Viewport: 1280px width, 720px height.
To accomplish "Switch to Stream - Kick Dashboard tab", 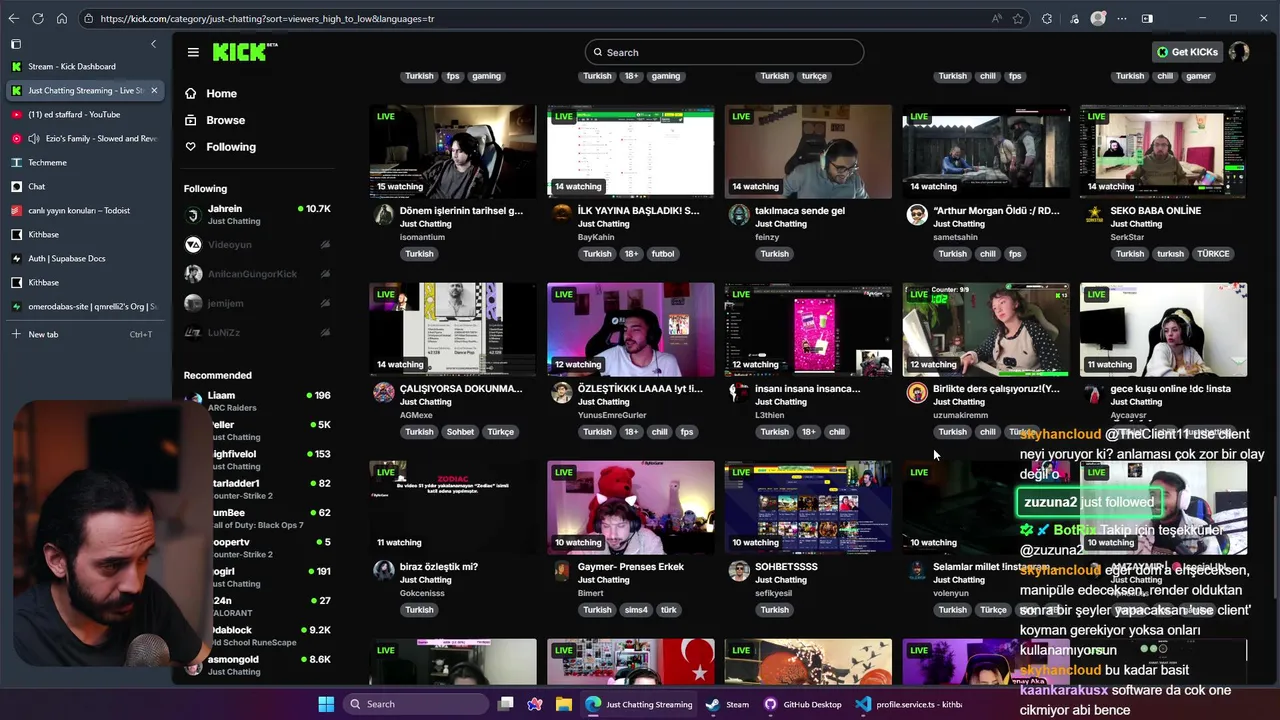I will point(84,66).
